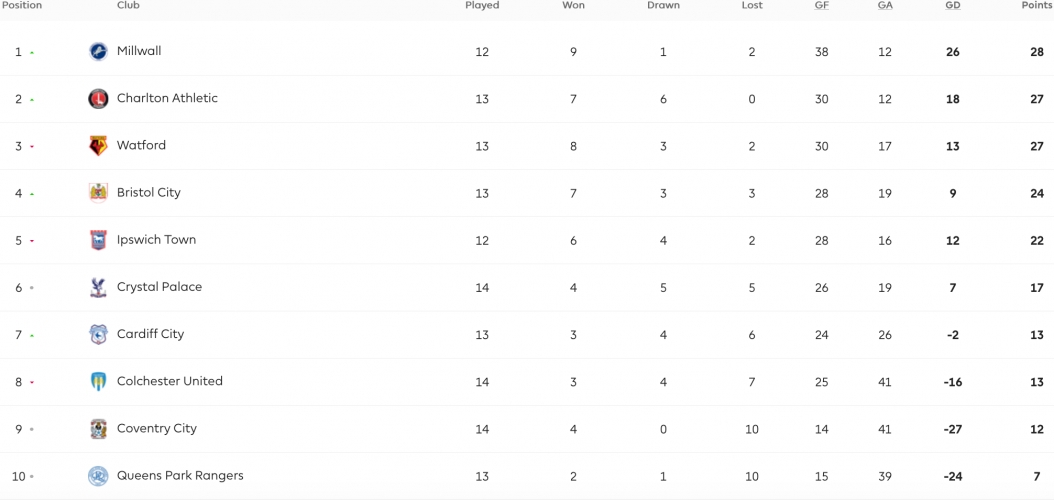Click the Bristol City club badge
Screen dimensions: 1054x500
click(x=98, y=193)
